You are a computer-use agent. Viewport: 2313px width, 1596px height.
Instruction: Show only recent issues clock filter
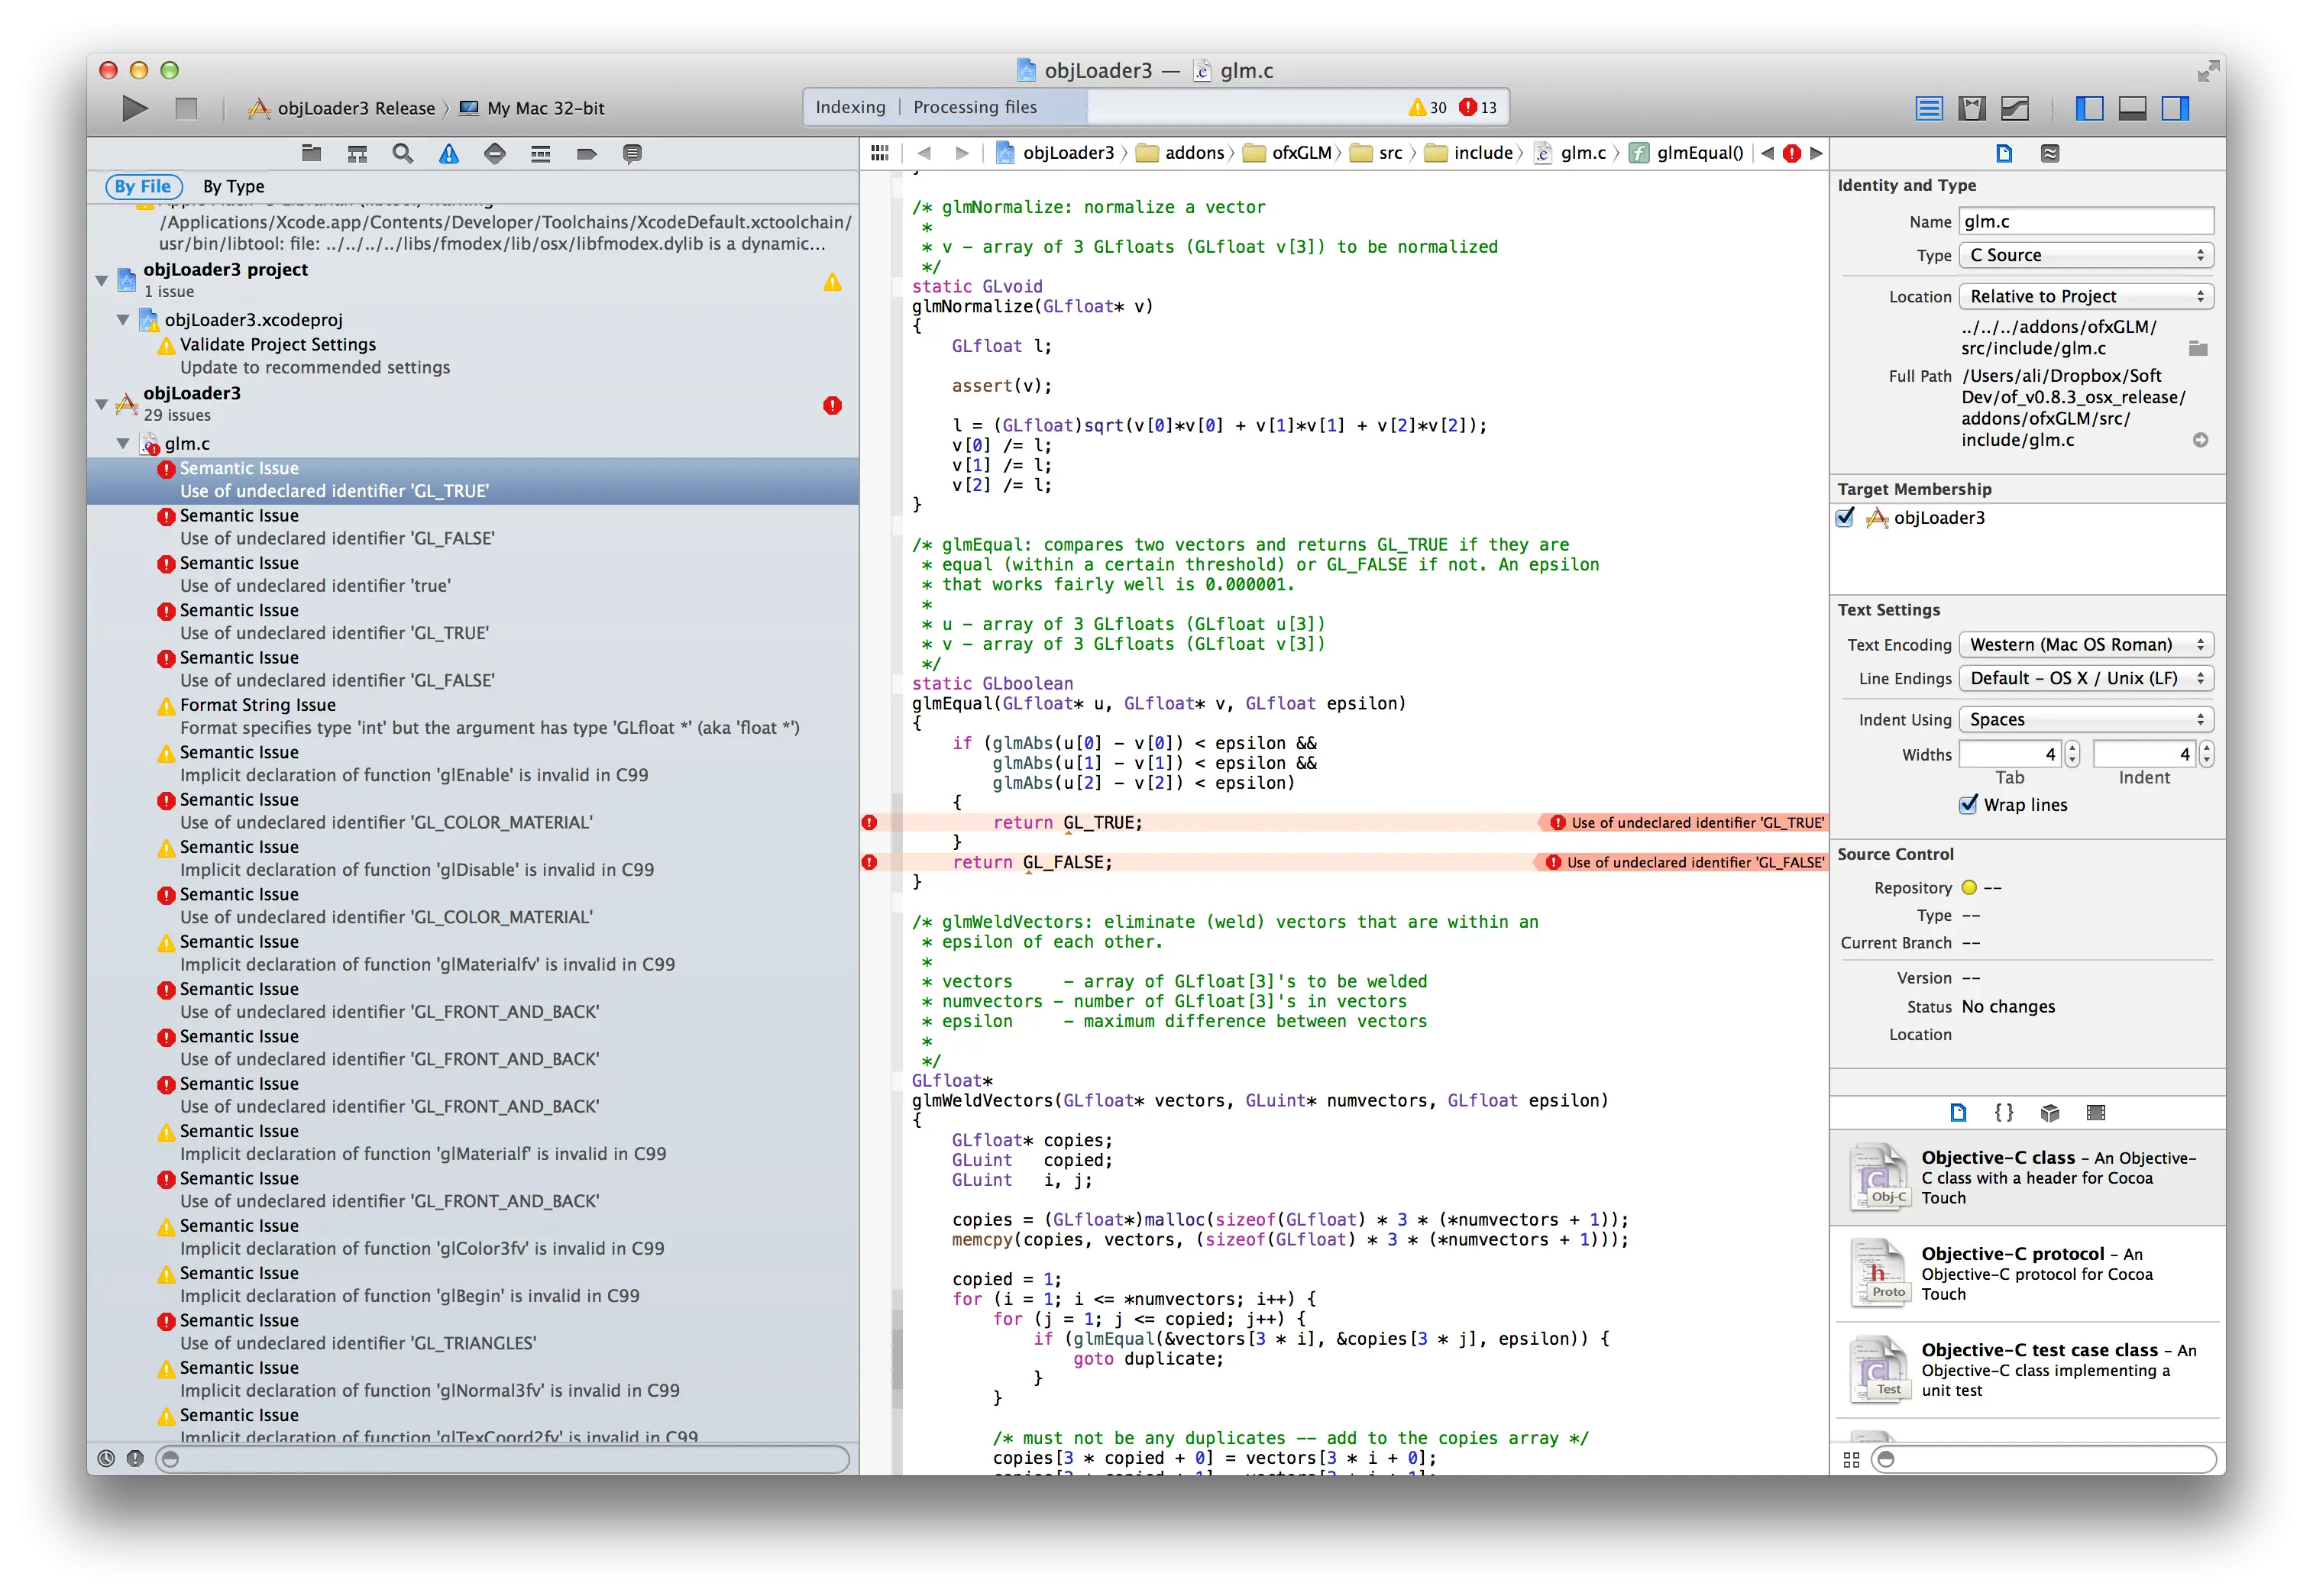106,1459
